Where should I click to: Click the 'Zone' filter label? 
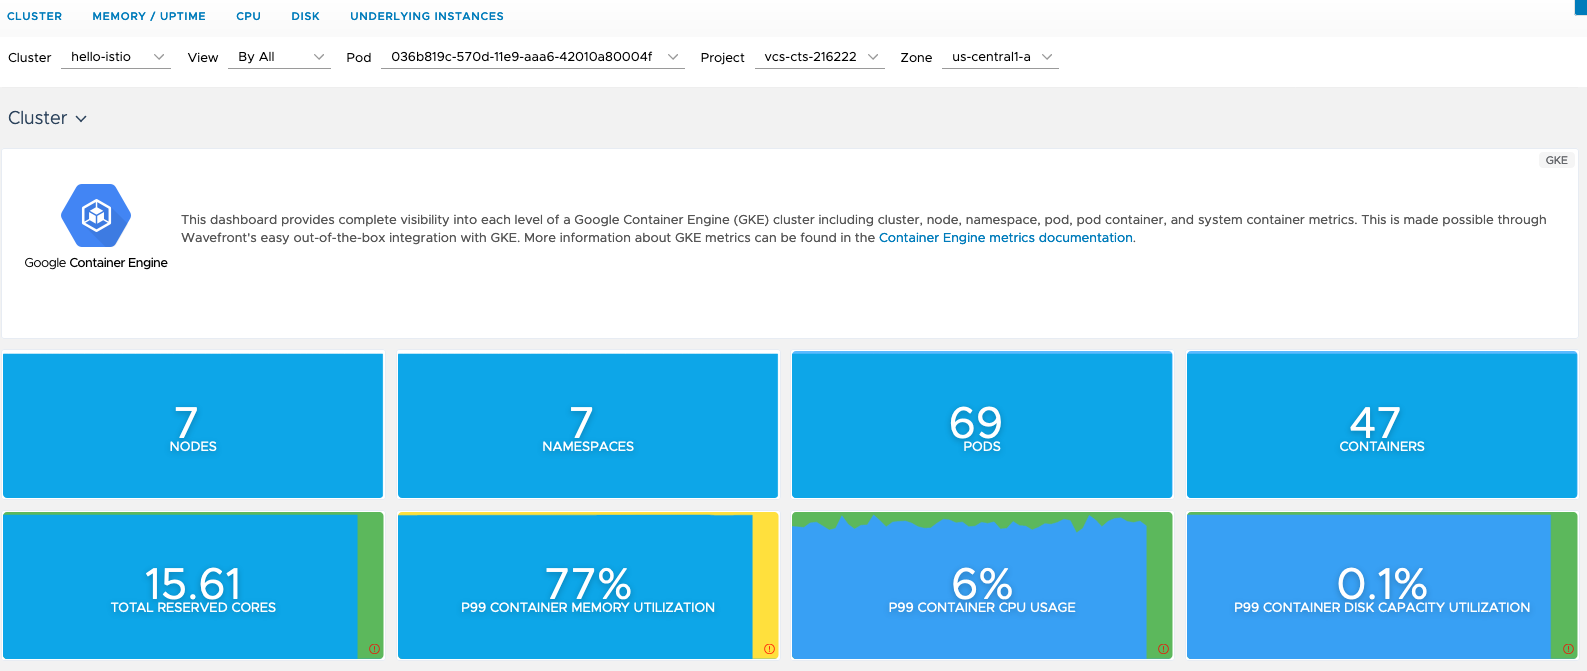(916, 58)
